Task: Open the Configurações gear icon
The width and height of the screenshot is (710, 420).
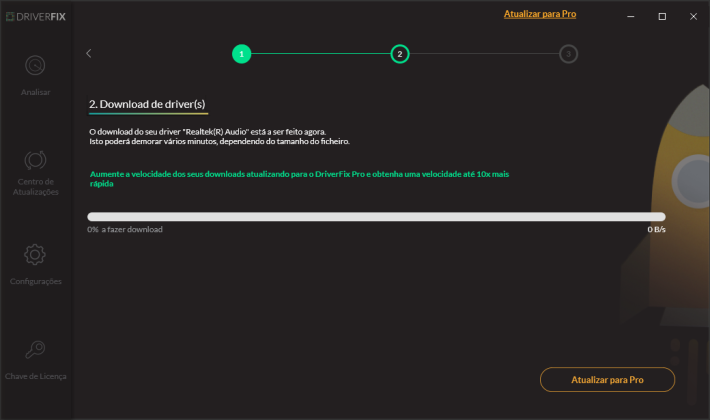Action: [35, 255]
